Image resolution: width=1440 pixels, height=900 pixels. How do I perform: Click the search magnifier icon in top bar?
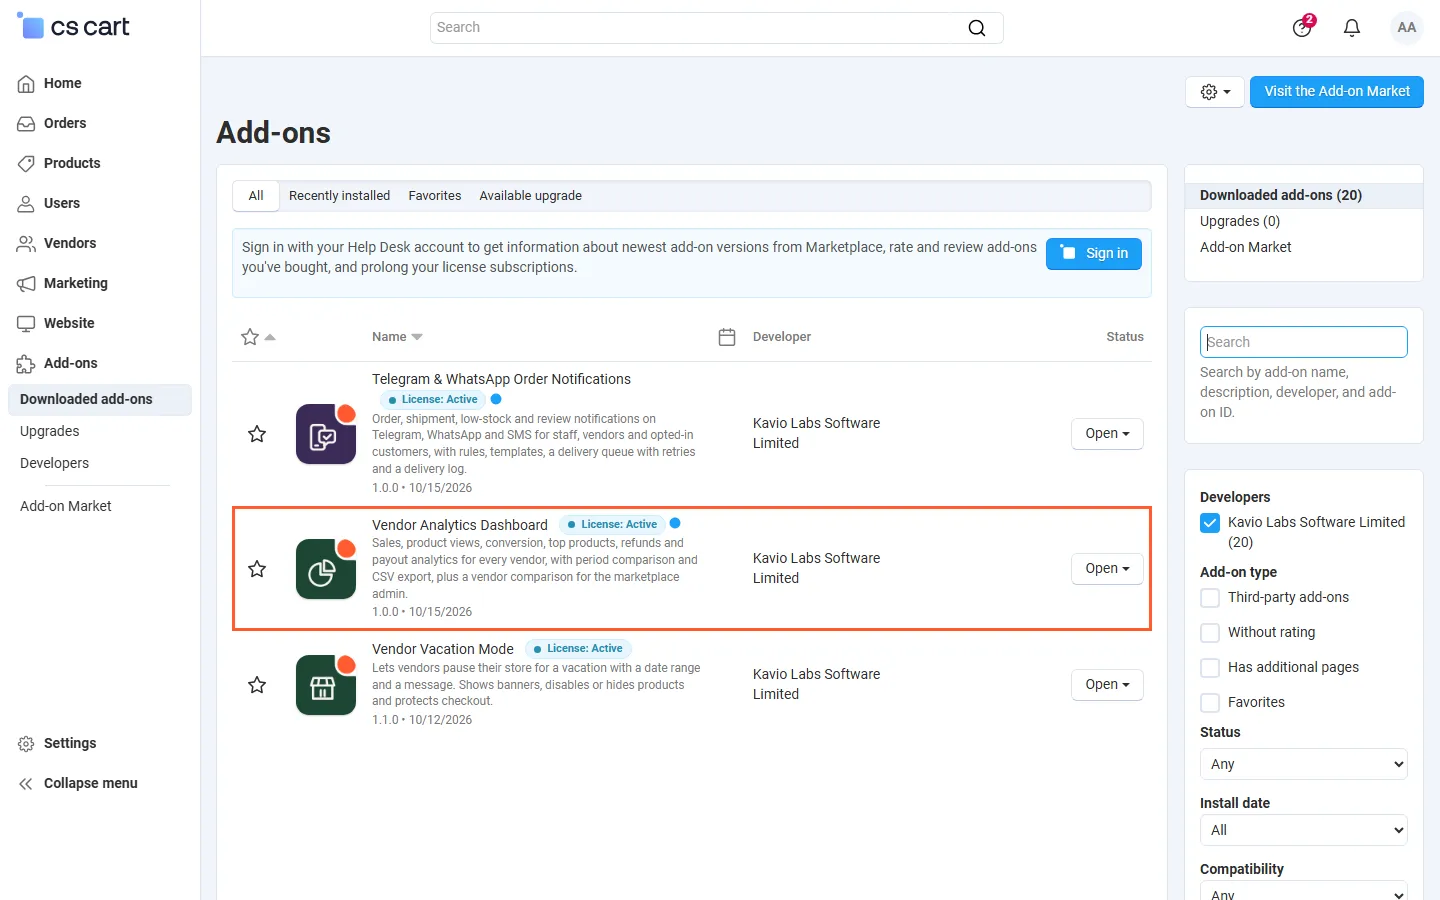point(977,28)
